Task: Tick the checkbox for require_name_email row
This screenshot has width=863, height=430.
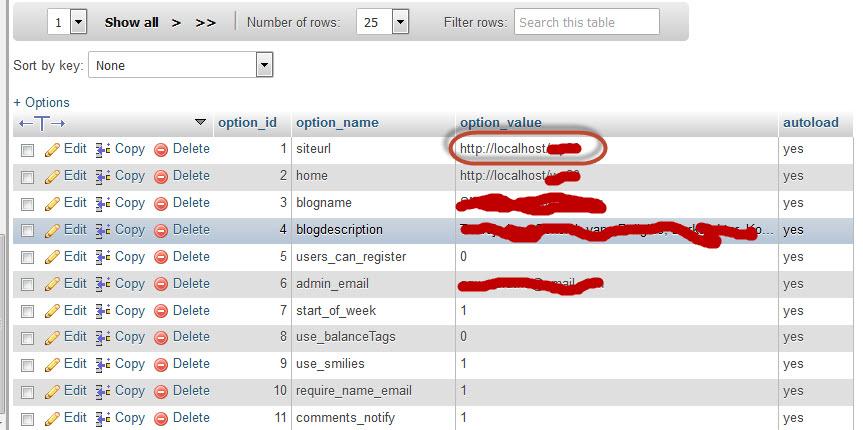Action: pyautogui.click(x=28, y=392)
